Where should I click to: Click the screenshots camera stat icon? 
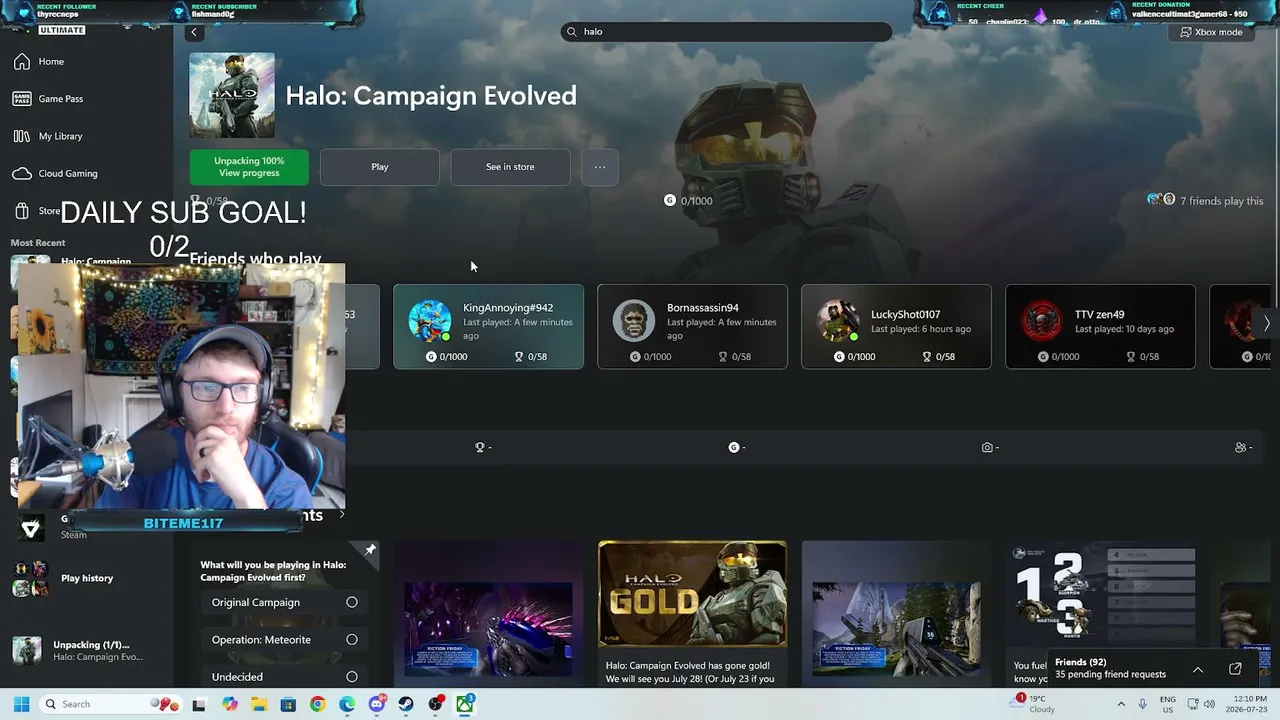[987, 448]
